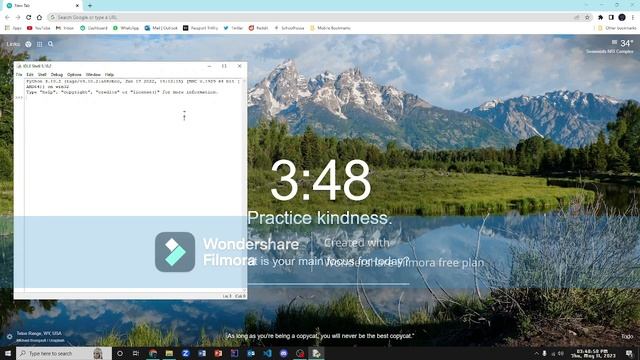This screenshot has height=360, width=640.
Task: Click the Type here to search box
Action: 64,353
